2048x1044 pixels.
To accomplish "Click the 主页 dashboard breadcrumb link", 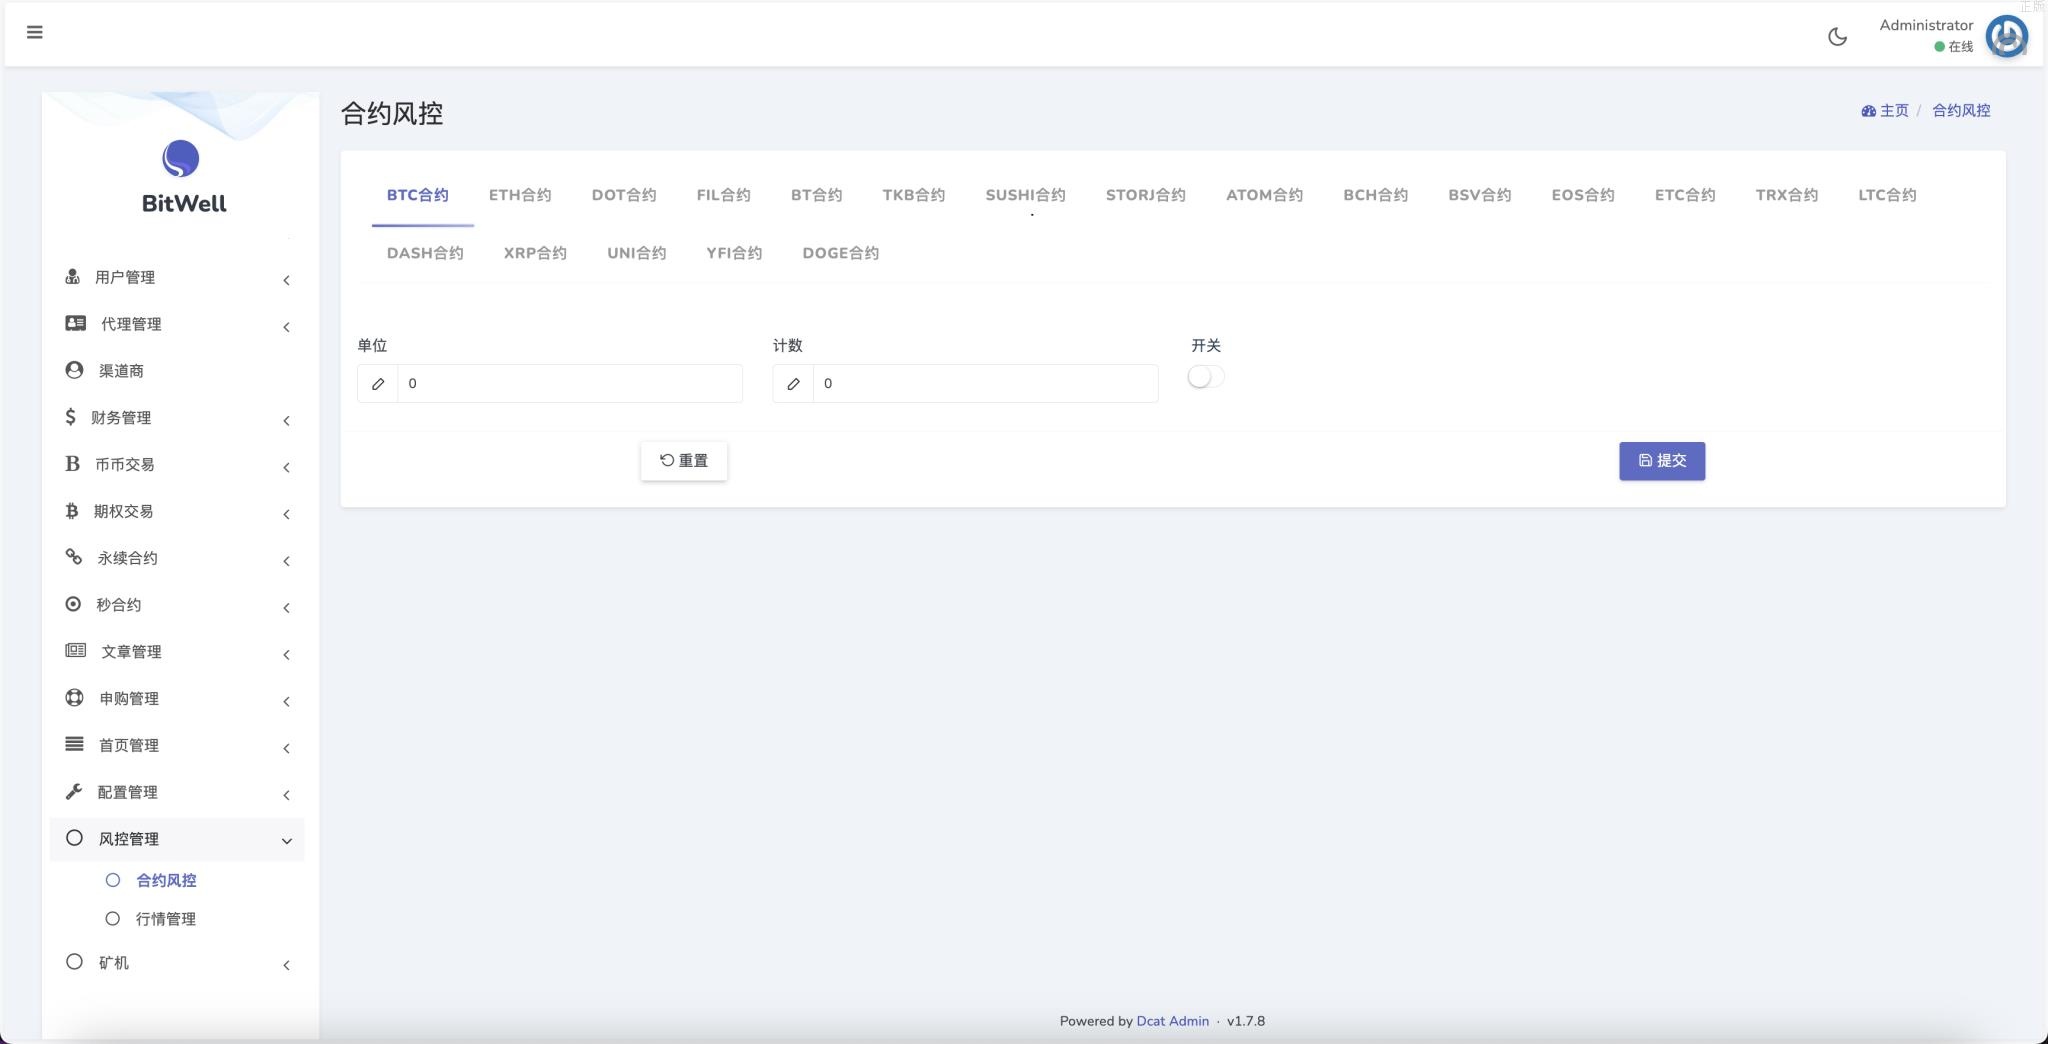I will coord(1885,111).
